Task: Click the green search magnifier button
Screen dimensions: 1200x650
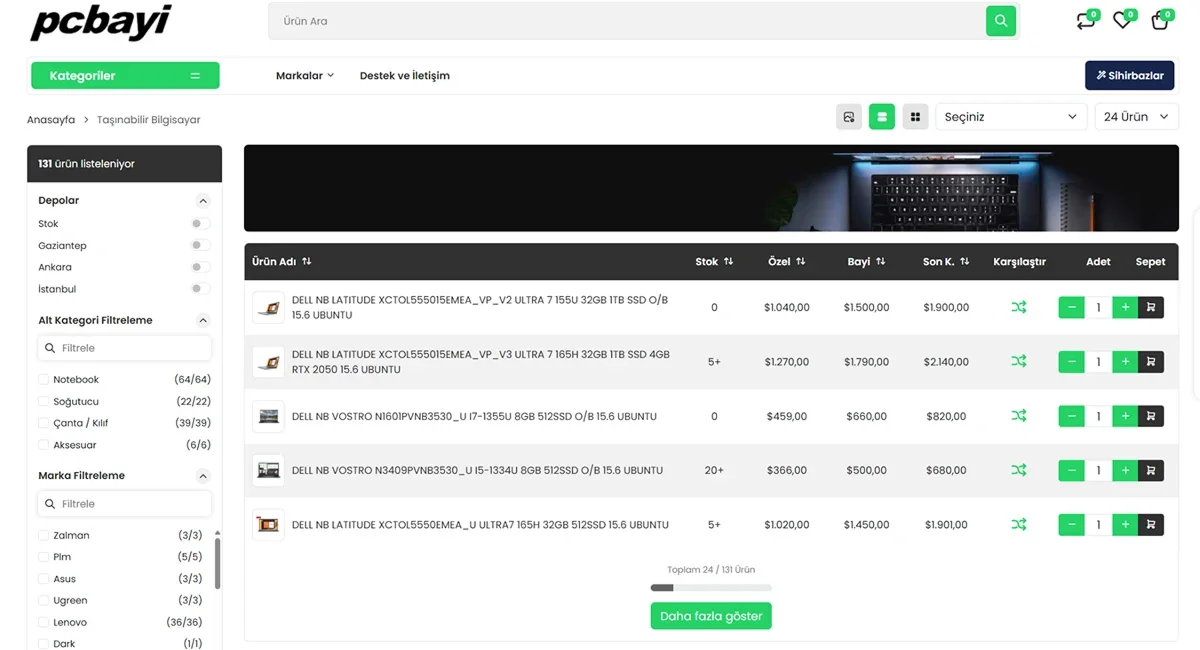Action: [x=1000, y=21]
